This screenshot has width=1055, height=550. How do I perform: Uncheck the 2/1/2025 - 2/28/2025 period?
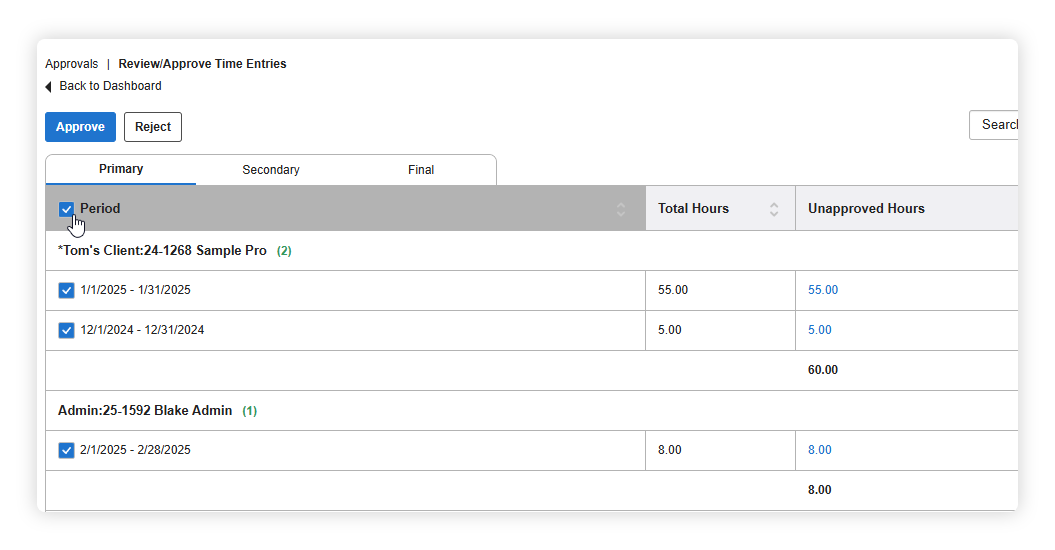pos(66,450)
